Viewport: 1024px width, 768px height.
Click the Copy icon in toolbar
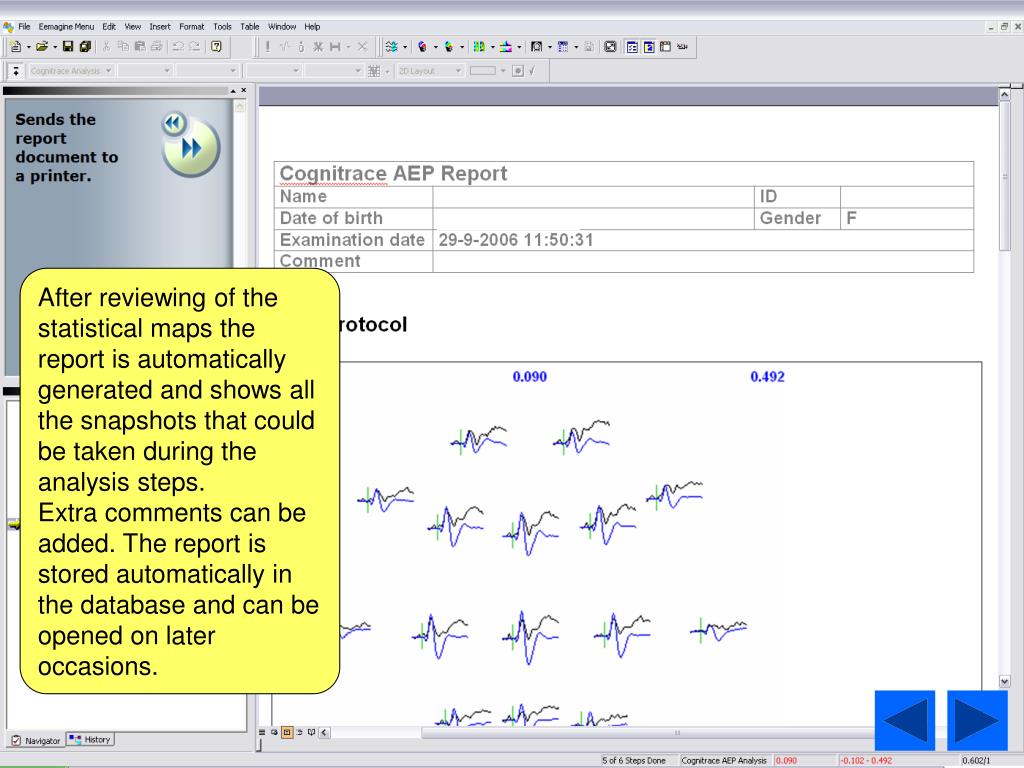coord(123,46)
